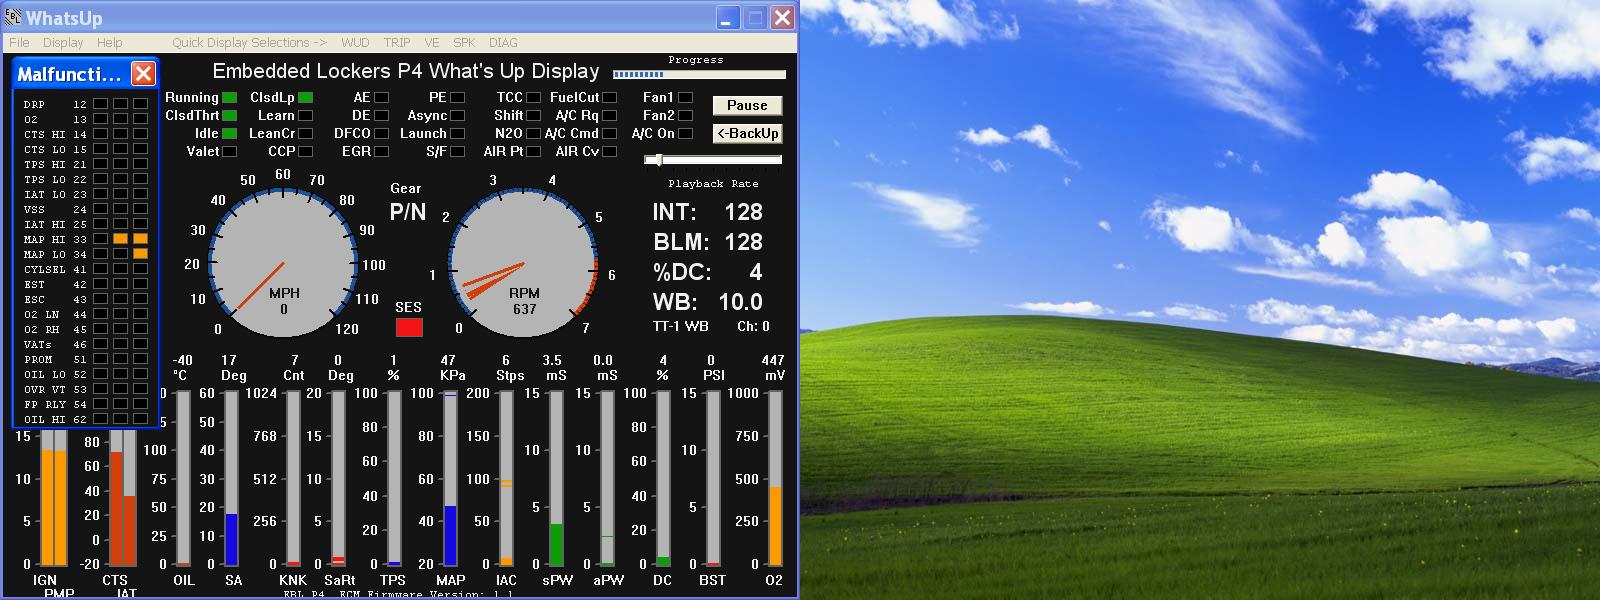Toggle the FuelCut indicator checkbox

click(x=609, y=97)
